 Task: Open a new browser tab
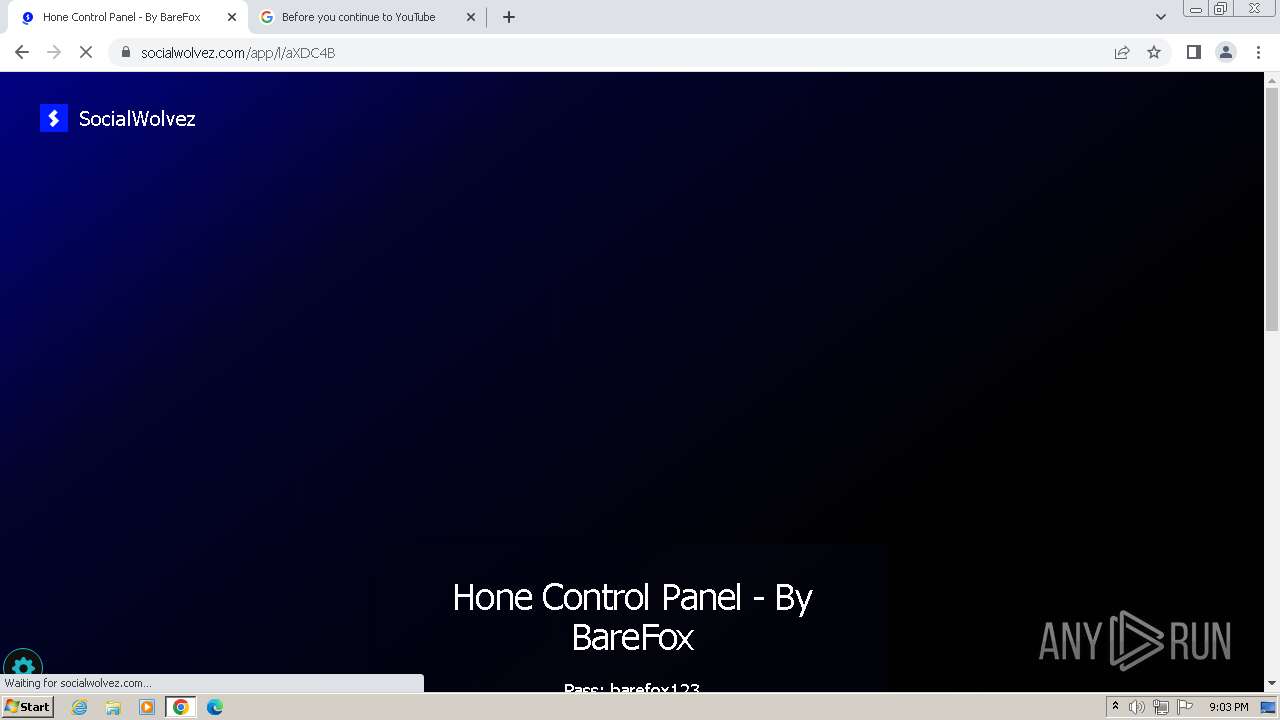(x=509, y=17)
